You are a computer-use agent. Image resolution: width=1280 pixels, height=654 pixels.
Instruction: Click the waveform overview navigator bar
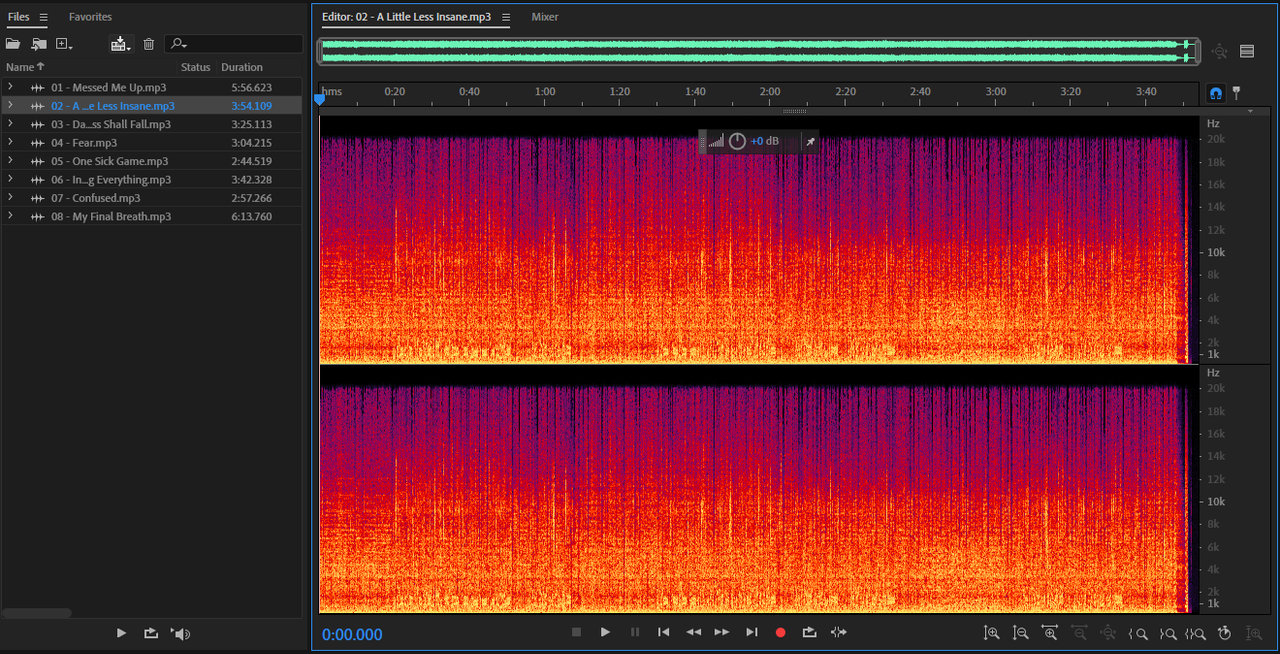tap(758, 51)
